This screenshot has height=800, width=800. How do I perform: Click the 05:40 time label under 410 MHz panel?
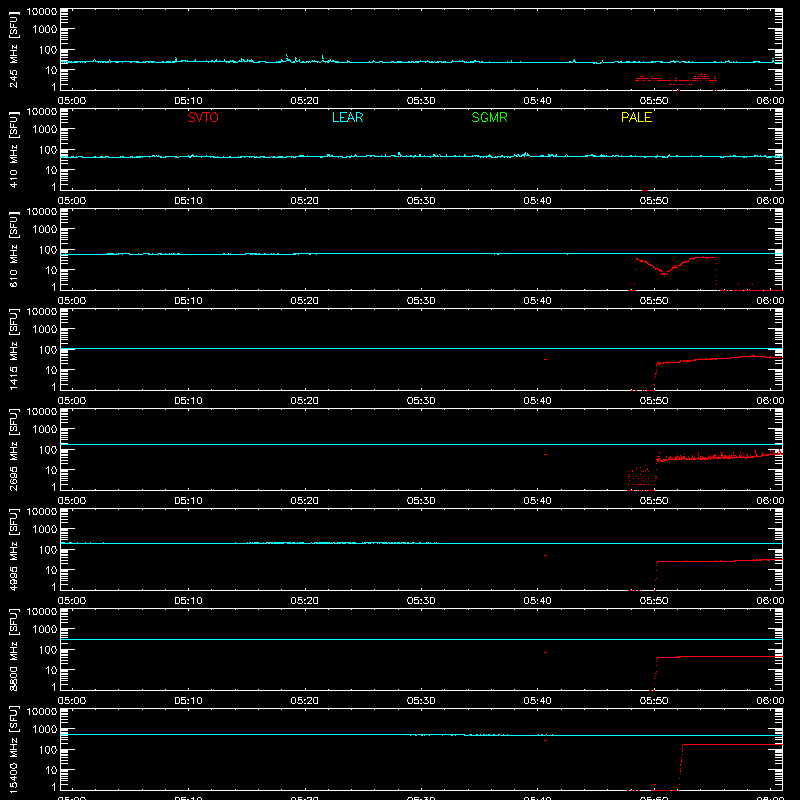point(537,201)
